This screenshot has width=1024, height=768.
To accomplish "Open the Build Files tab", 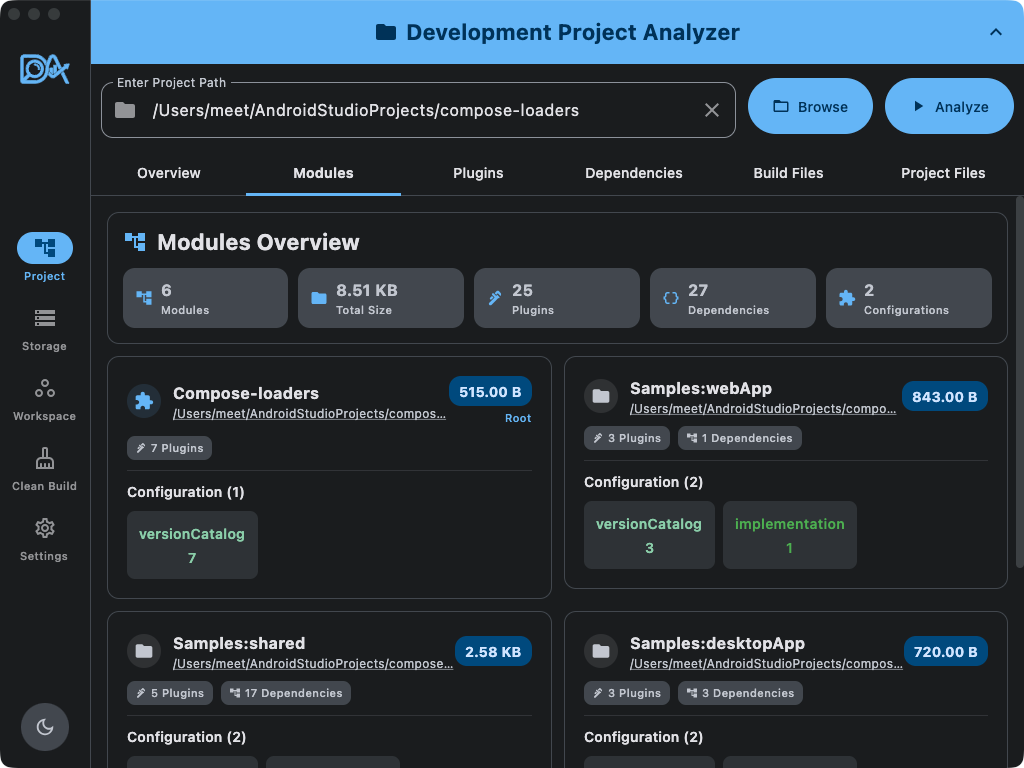I will (788, 173).
